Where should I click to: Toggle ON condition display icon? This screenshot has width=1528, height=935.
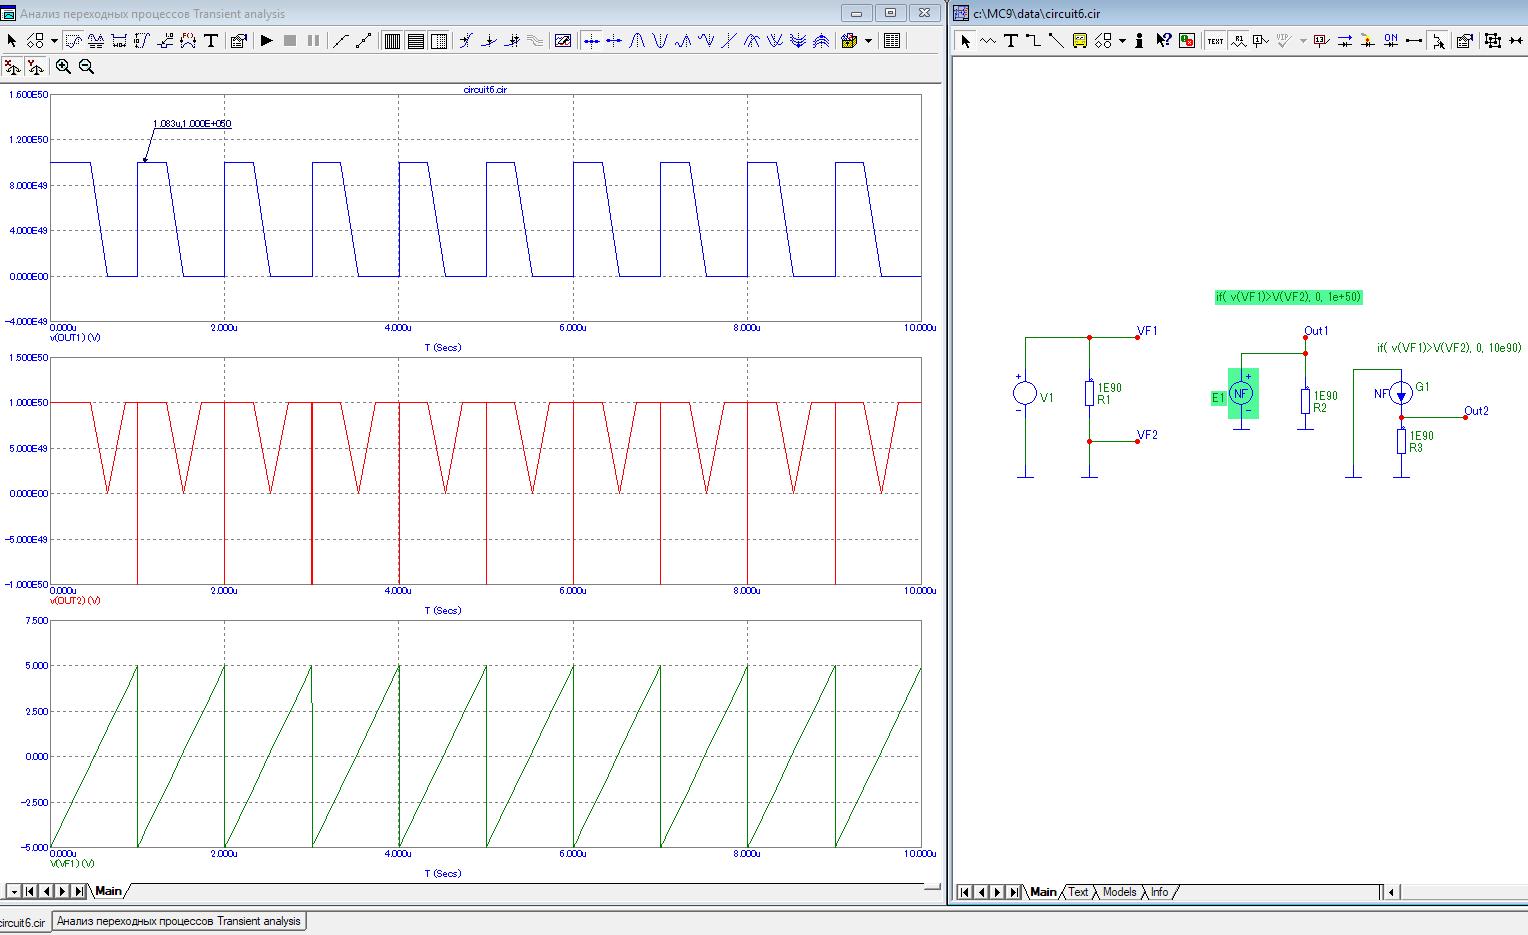click(1391, 41)
